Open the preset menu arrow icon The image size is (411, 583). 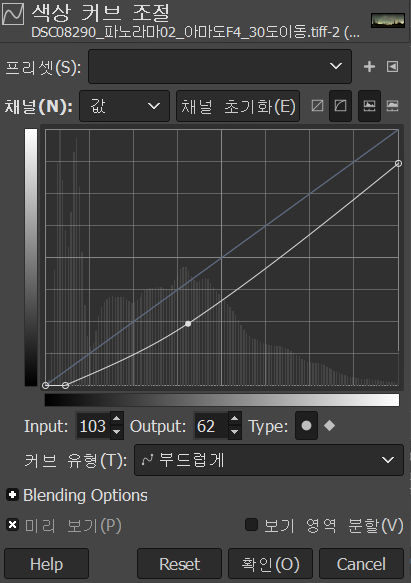[392, 67]
